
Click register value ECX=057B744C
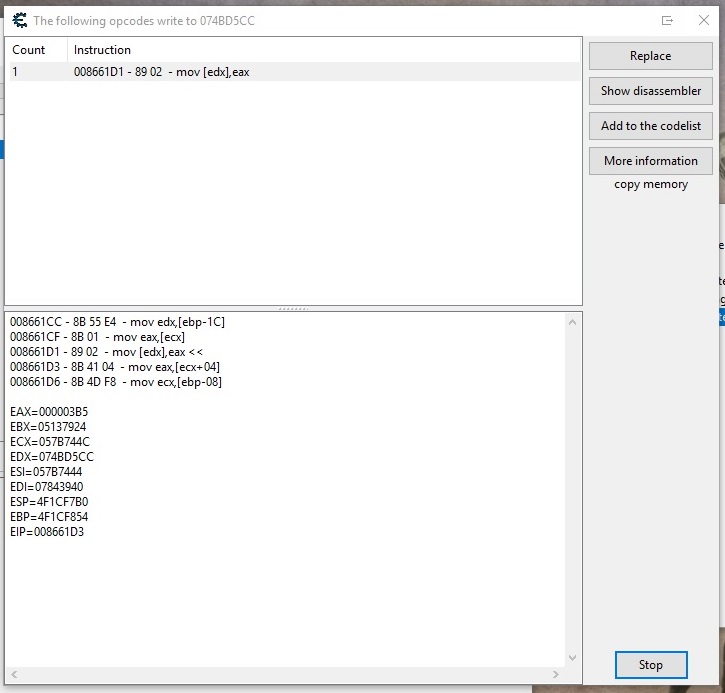(x=50, y=442)
